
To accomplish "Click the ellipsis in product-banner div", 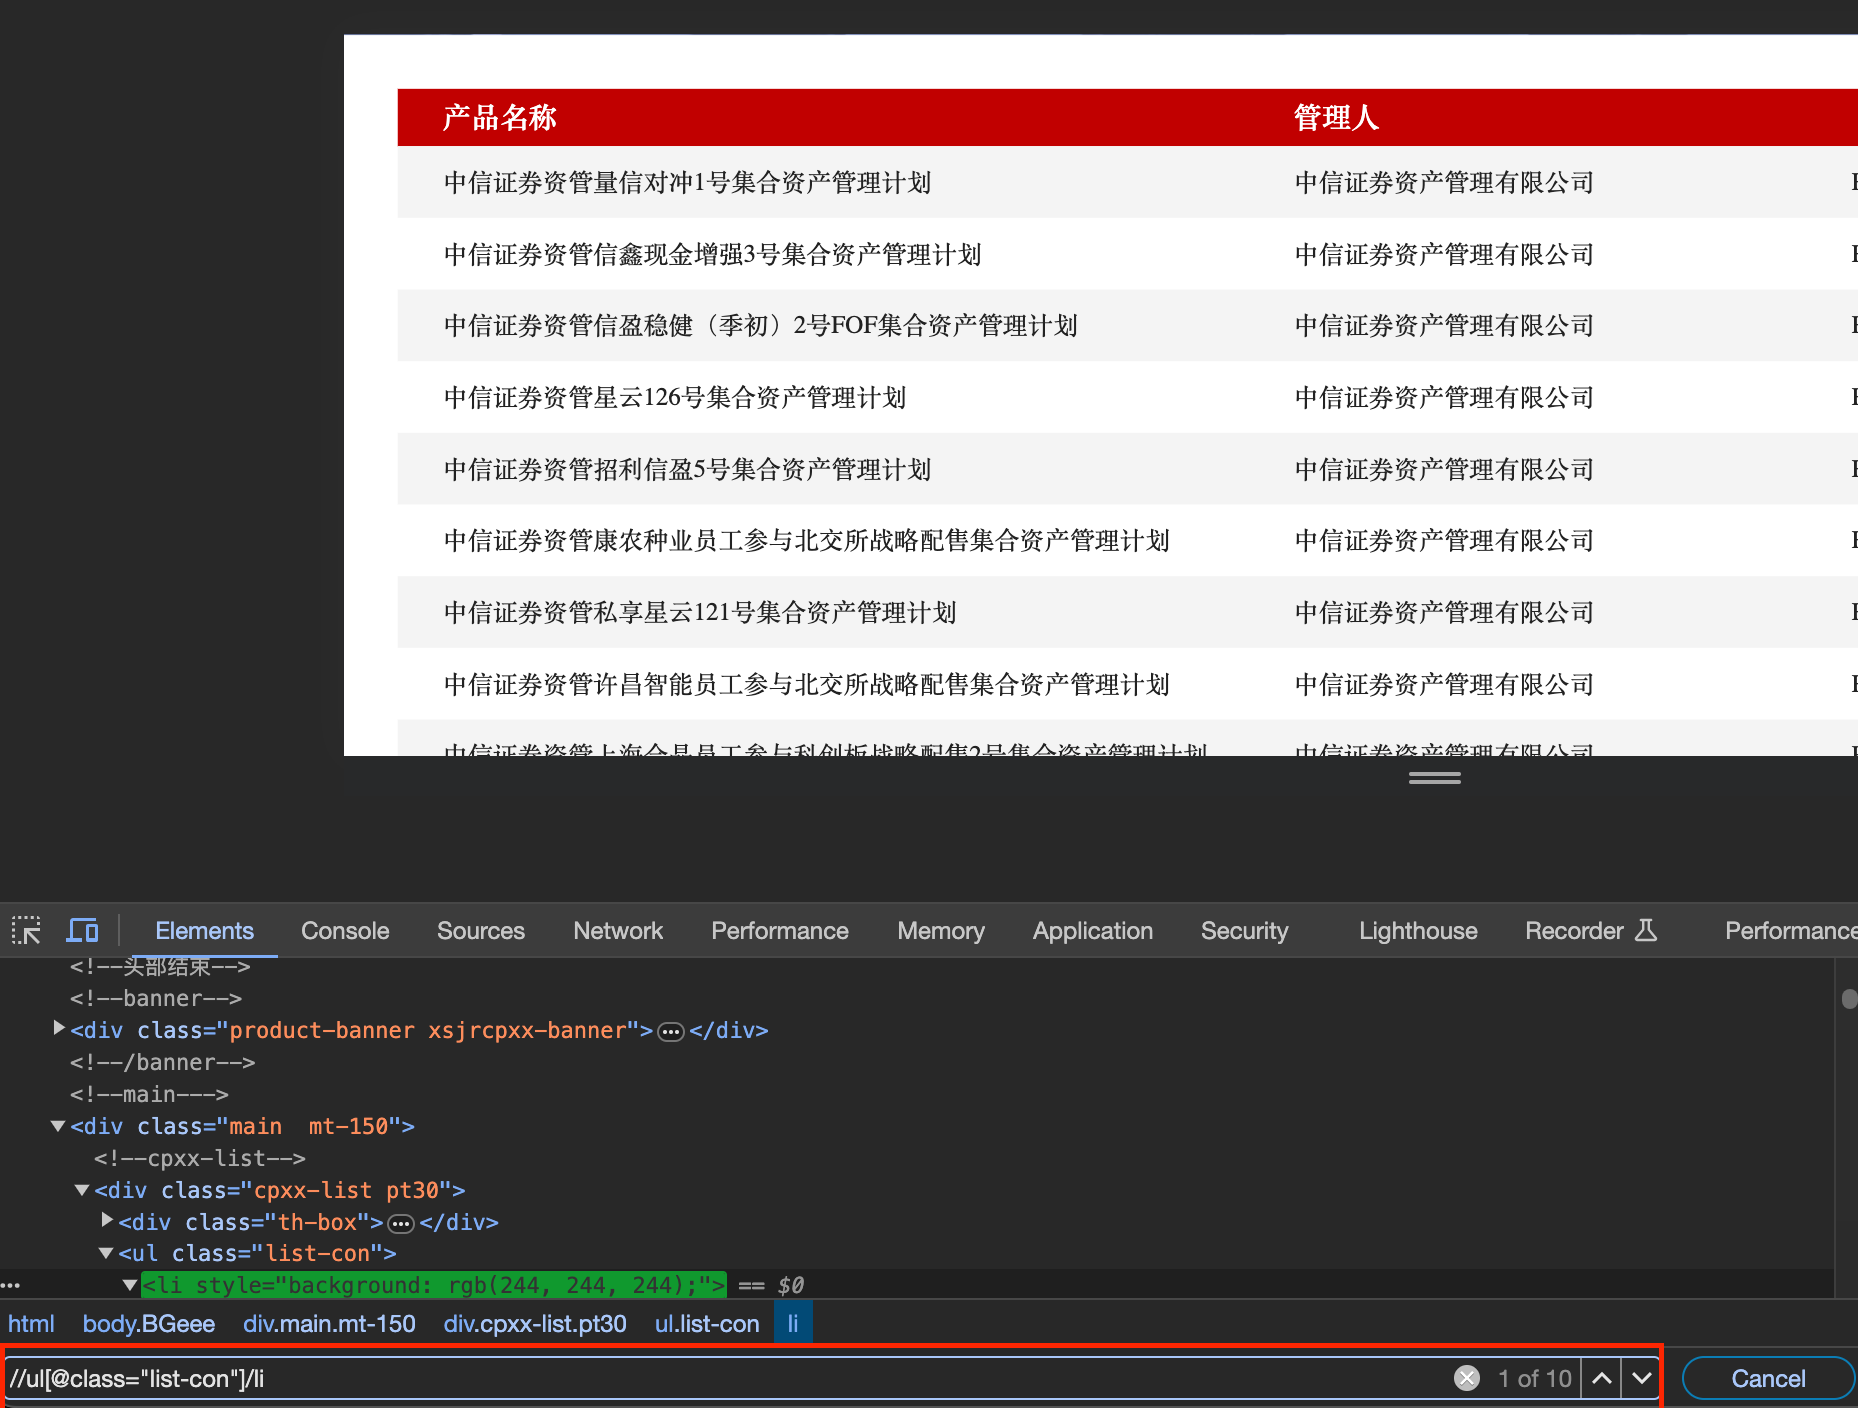I will [x=671, y=1031].
